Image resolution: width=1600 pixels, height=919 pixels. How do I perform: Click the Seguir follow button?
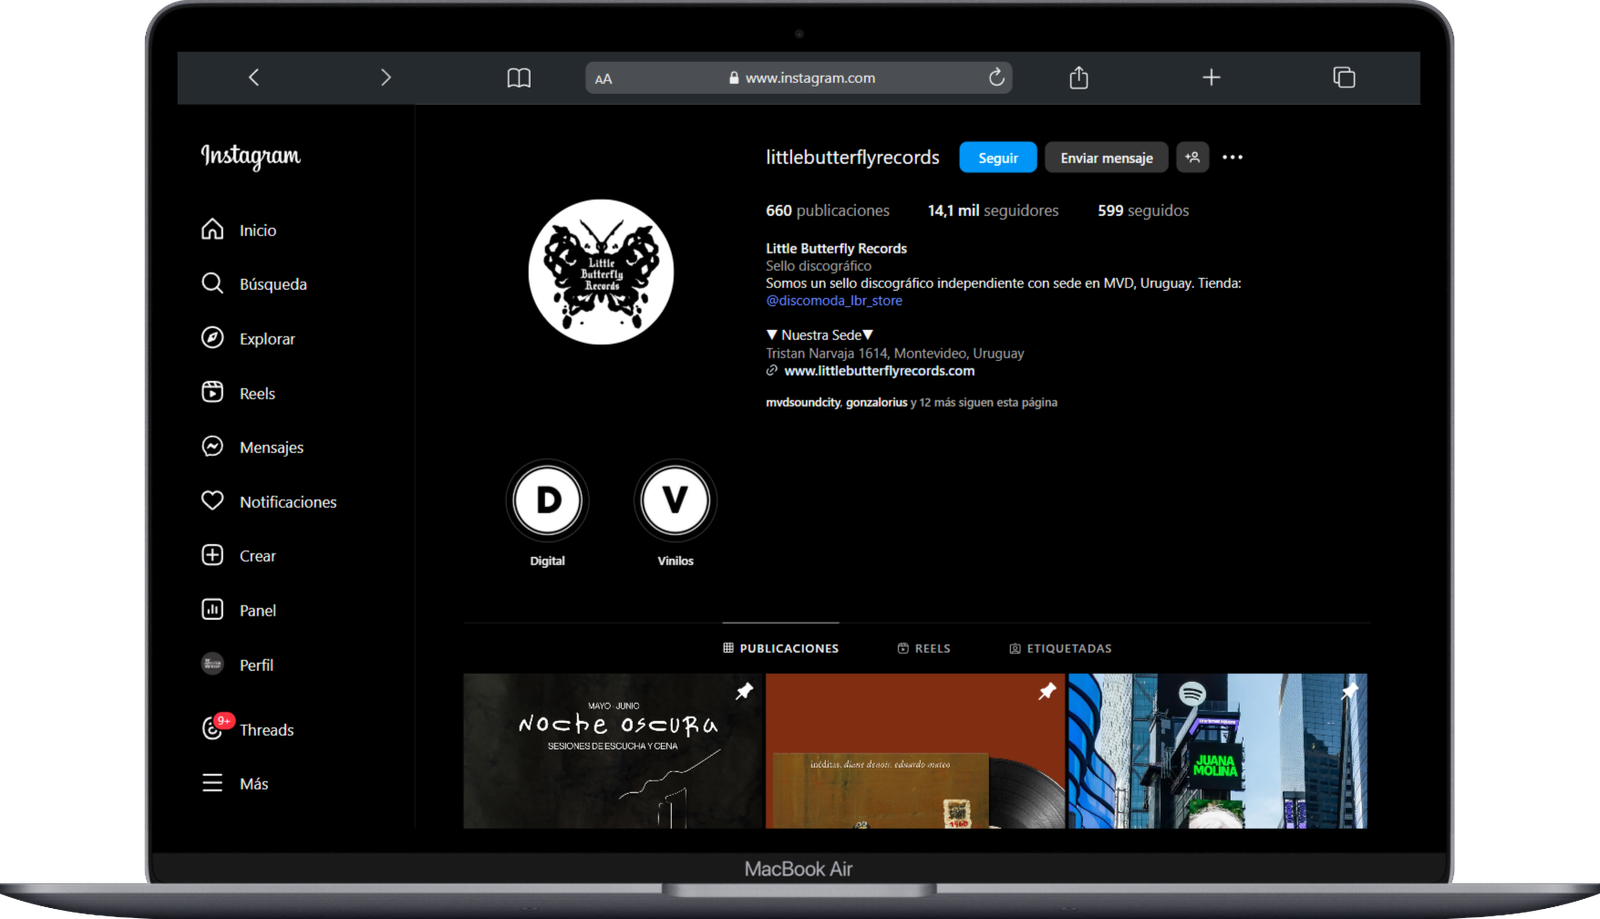click(998, 157)
